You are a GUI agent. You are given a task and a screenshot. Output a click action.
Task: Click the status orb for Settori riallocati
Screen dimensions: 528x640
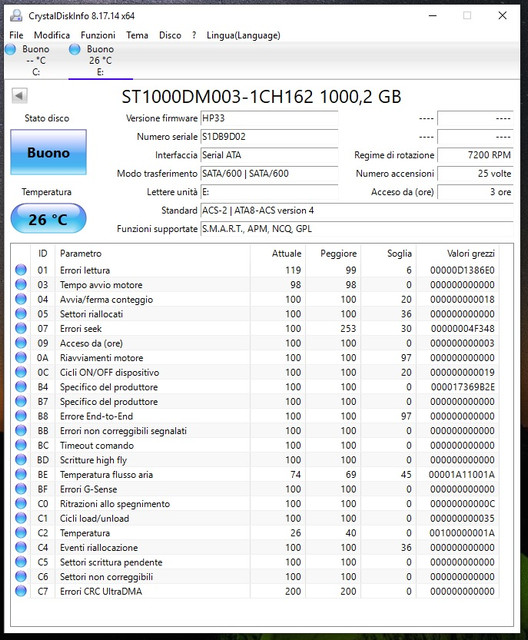21,313
